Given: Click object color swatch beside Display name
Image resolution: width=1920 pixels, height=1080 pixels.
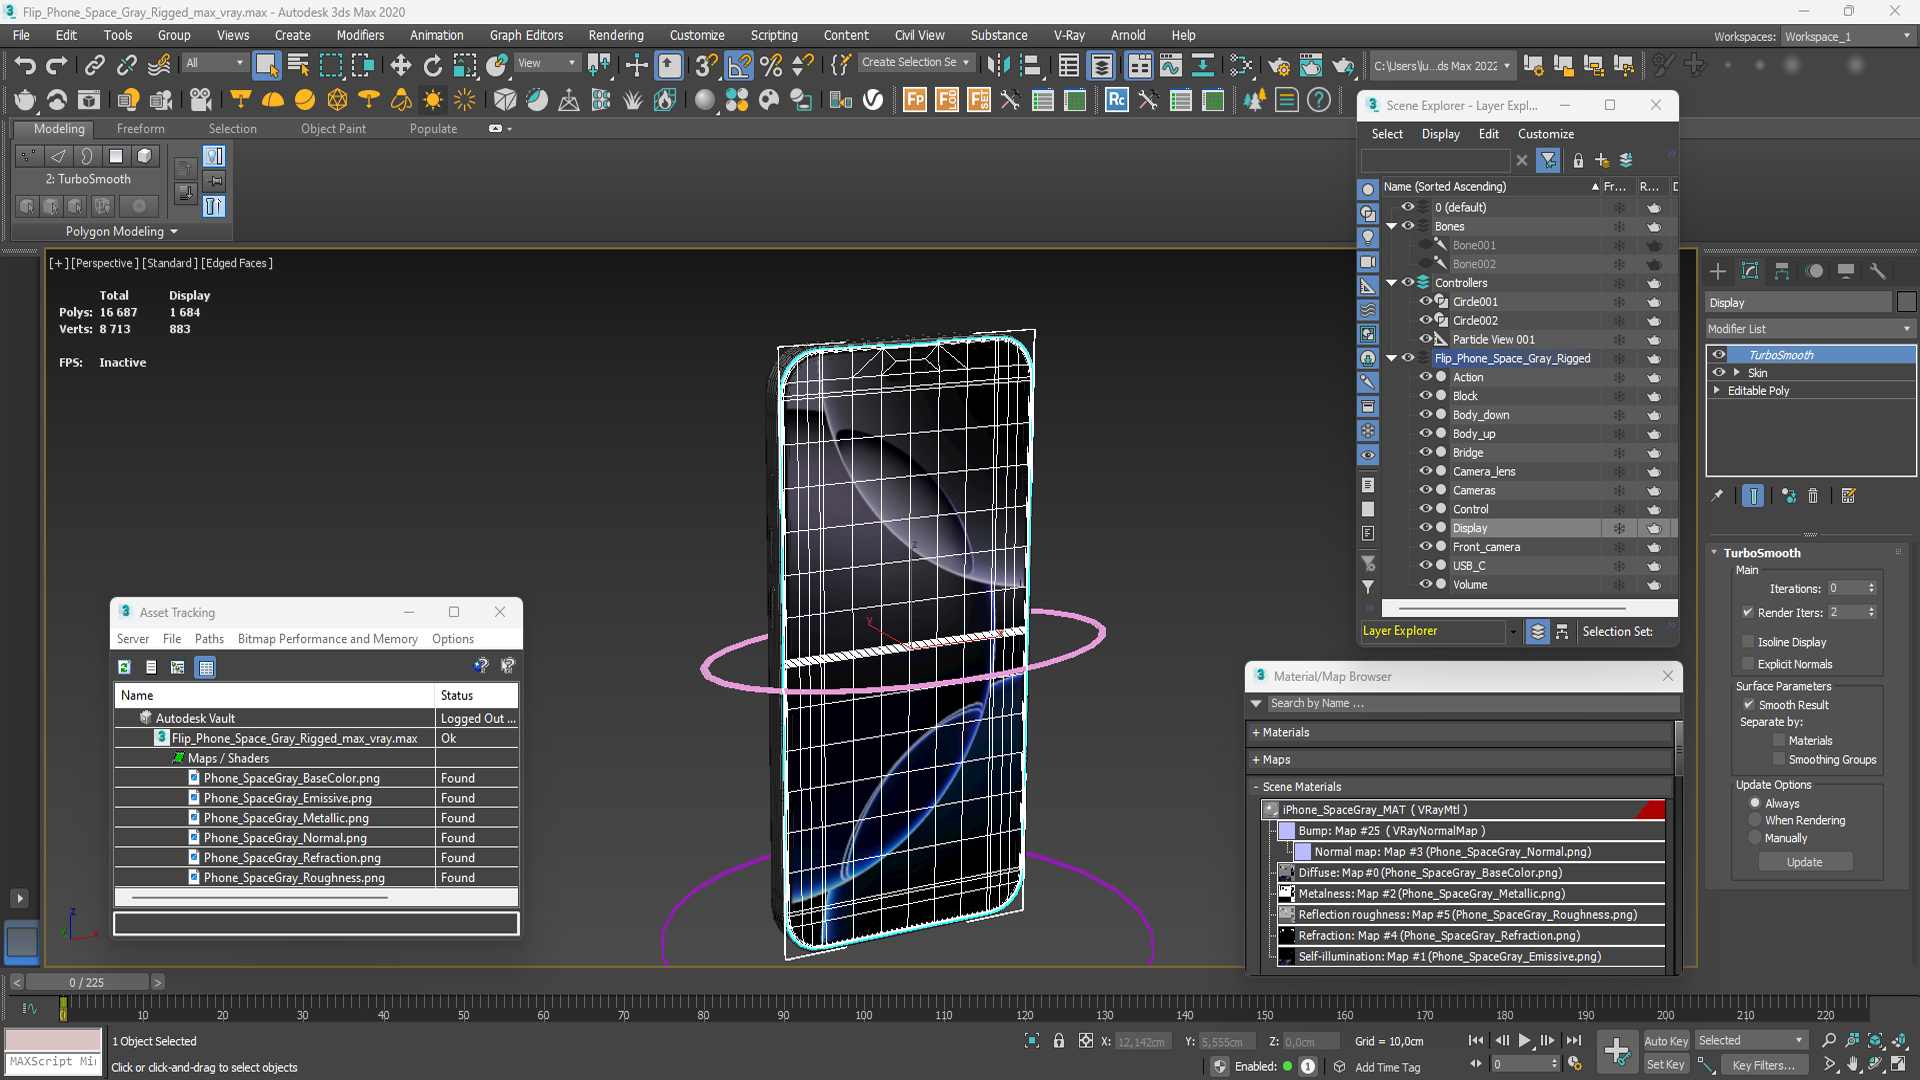Looking at the screenshot, I should click(1906, 302).
